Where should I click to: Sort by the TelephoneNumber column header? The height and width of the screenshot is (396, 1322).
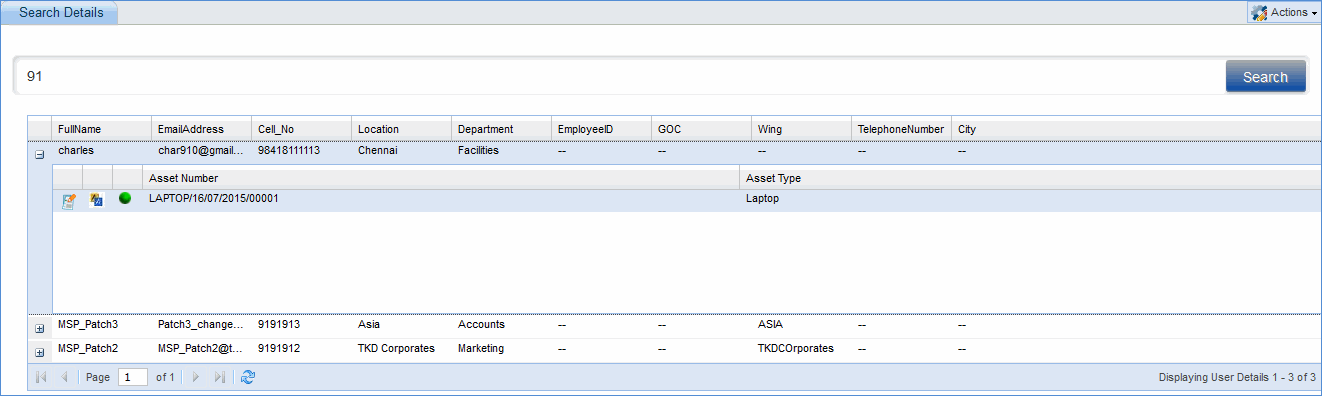902,129
